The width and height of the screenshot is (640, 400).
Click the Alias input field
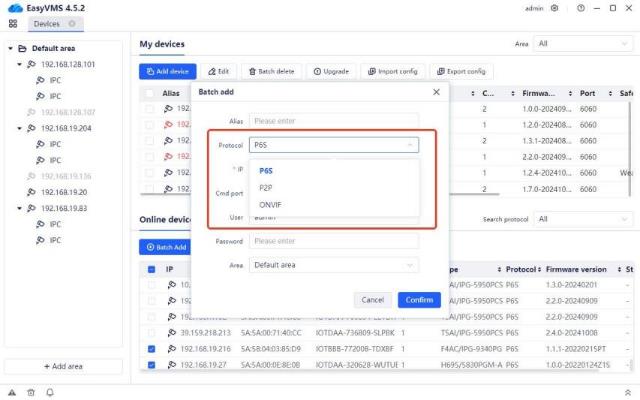pyautogui.click(x=334, y=118)
